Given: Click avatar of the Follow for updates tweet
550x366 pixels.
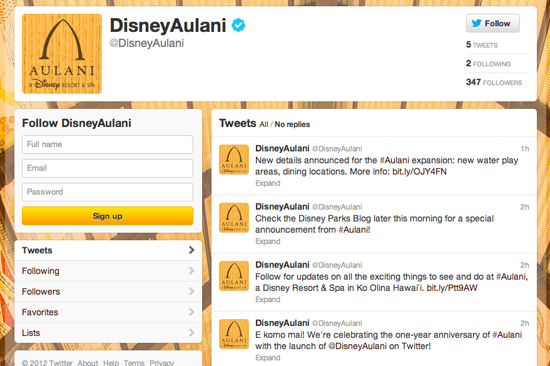Looking at the screenshot, I should (234, 276).
